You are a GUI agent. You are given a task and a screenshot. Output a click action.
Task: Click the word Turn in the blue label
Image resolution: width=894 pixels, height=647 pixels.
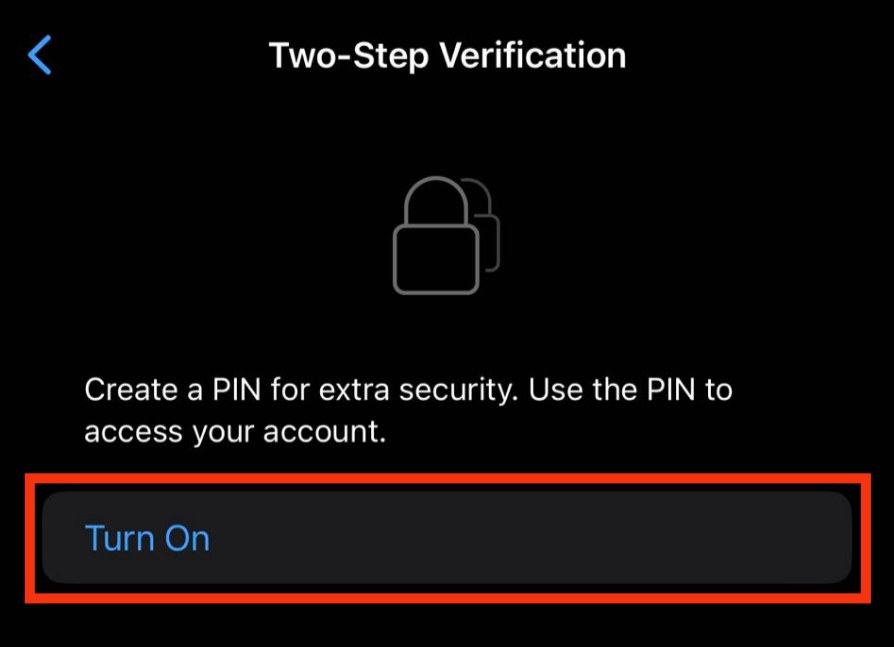point(120,538)
